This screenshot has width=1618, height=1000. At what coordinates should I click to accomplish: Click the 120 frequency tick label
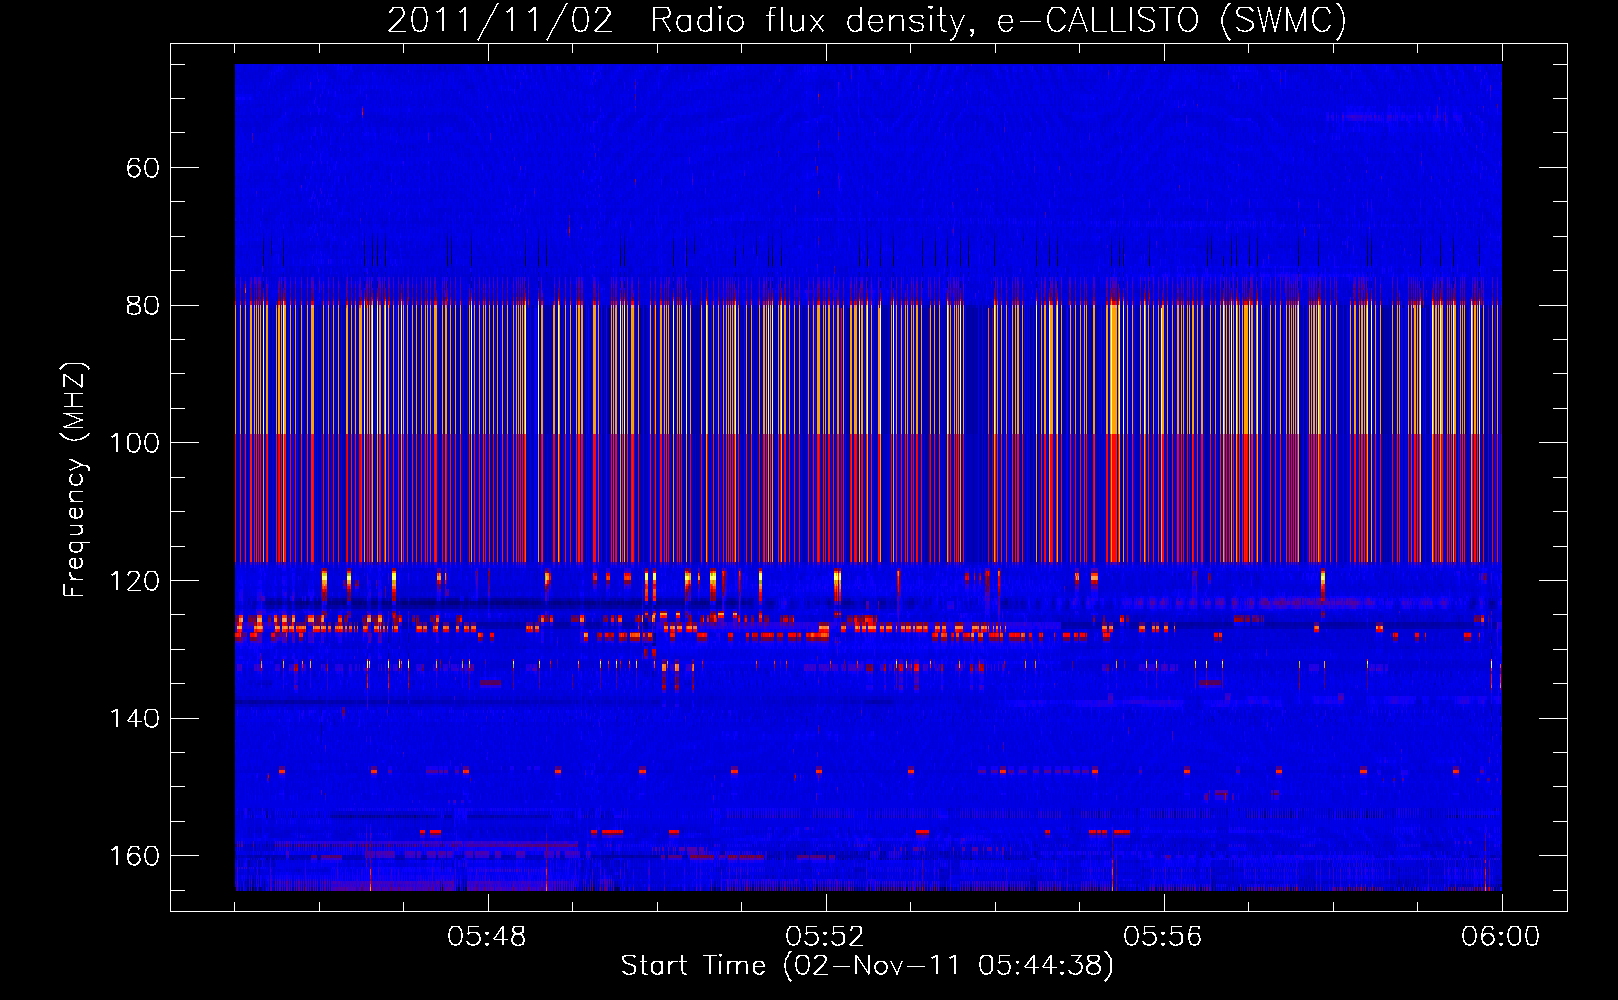(x=134, y=582)
